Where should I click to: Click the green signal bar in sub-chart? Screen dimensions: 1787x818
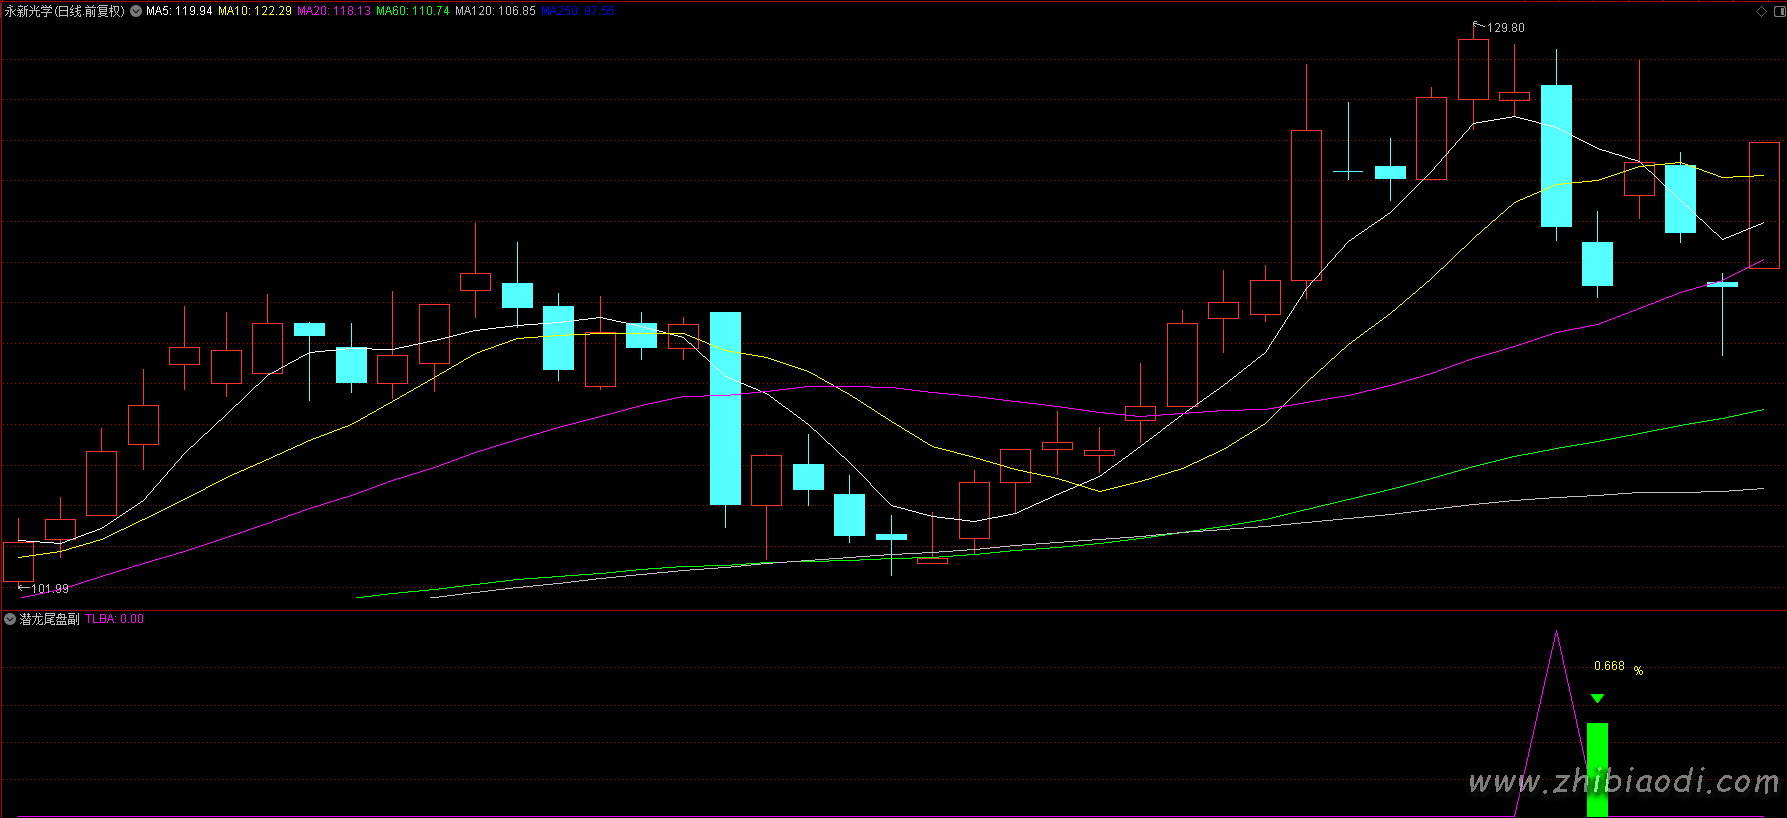(x=1597, y=768)
